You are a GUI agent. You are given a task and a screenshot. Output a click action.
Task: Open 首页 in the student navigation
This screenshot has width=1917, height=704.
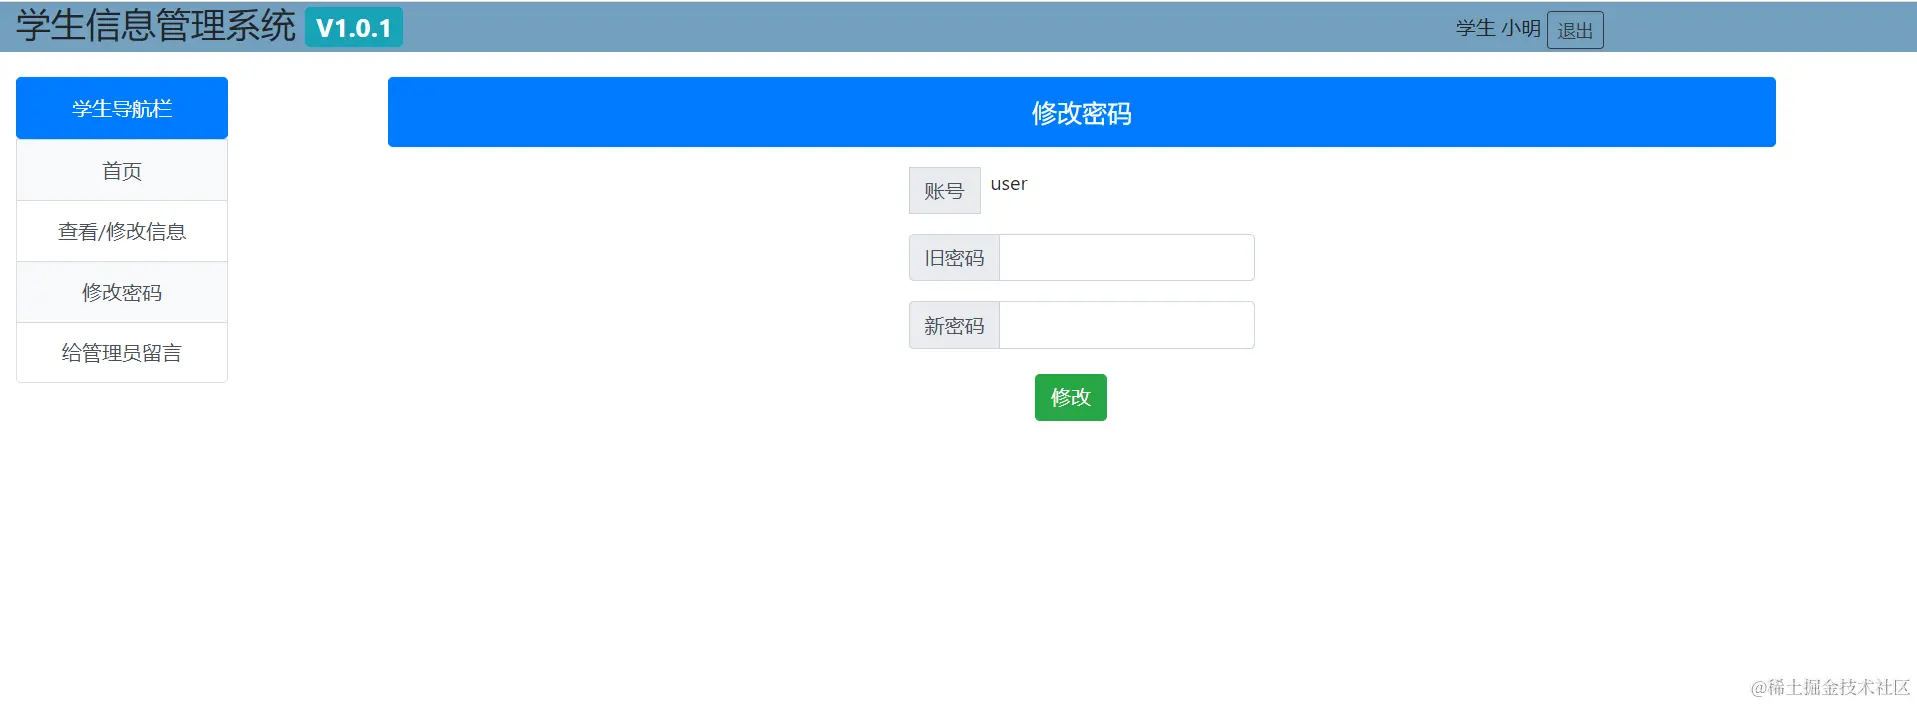pos(122,171)
